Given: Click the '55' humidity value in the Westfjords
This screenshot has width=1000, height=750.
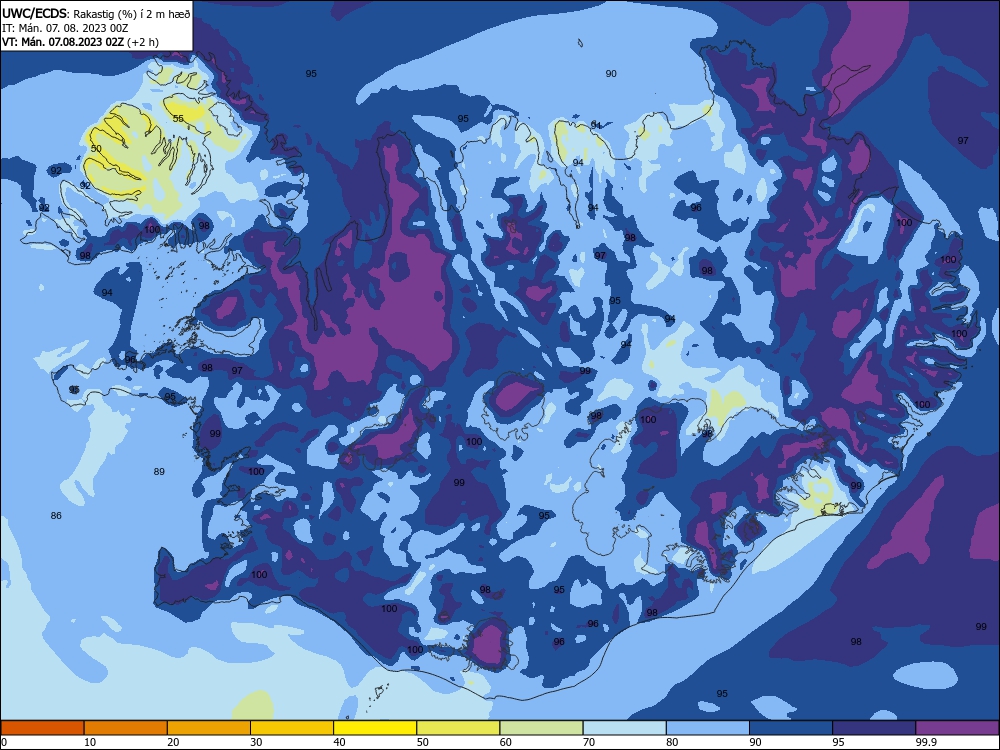Looking at the screenshot, I should (x=178, y=119).
